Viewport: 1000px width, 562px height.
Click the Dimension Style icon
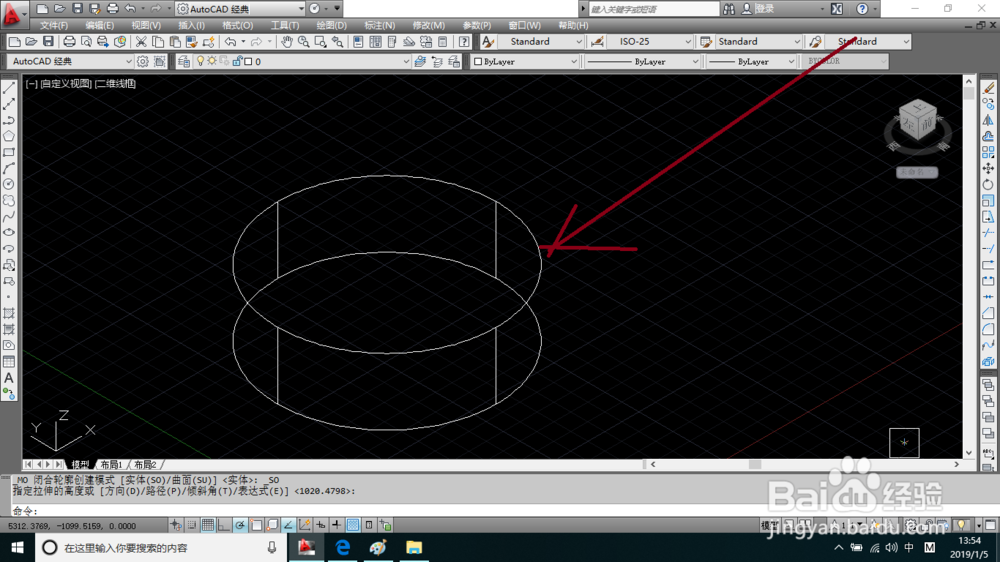pos(598,41)
